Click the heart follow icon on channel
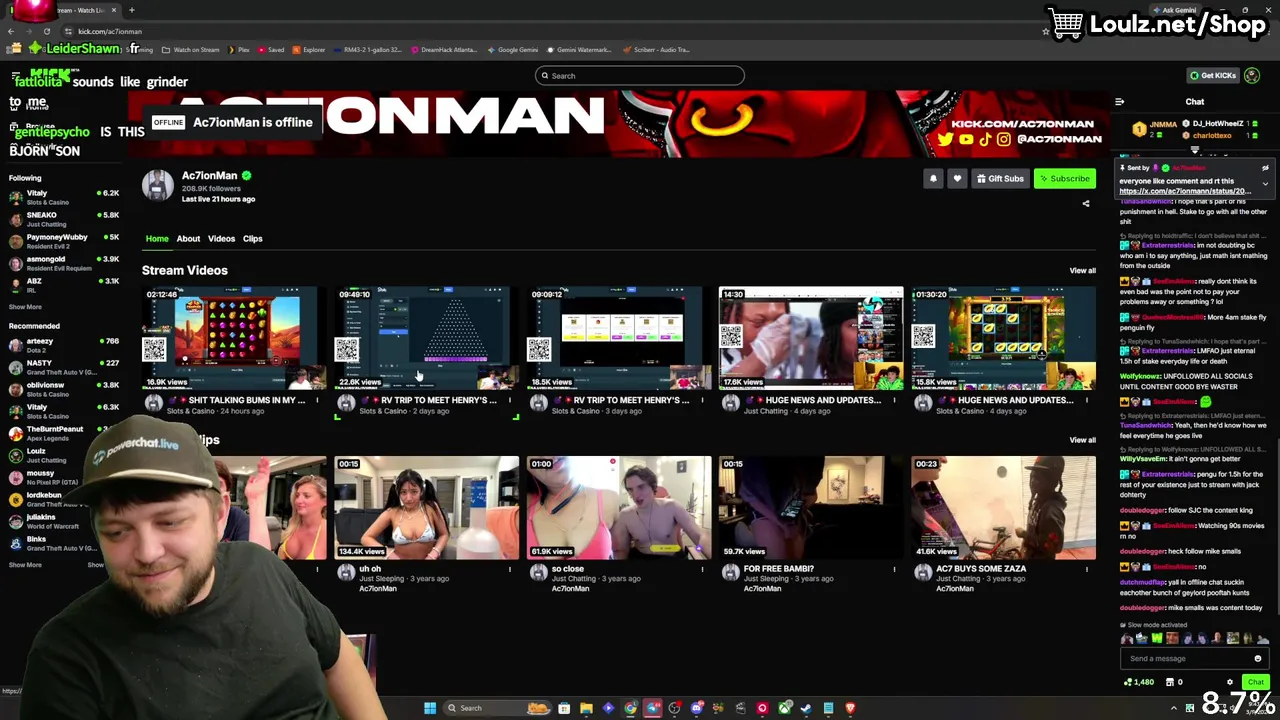 coord(957,179)
